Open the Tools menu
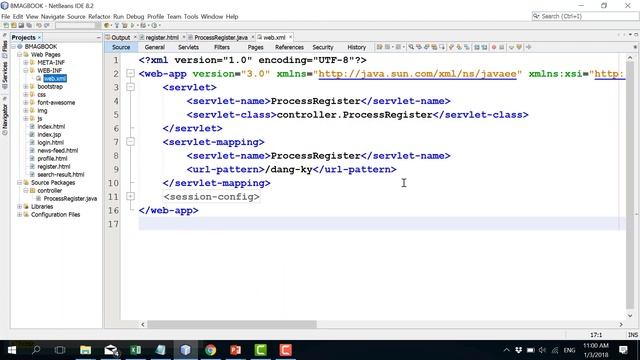640x360 pixels. point(191,17)
